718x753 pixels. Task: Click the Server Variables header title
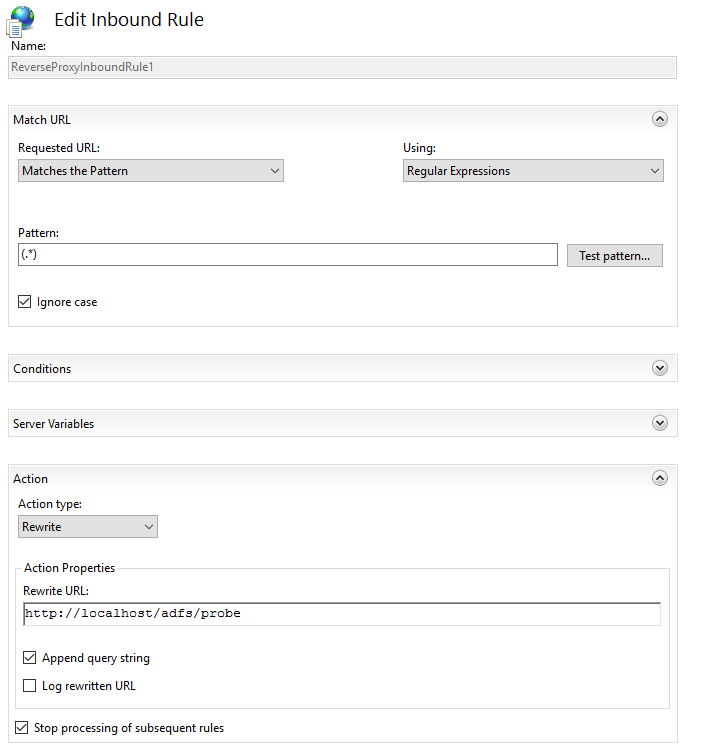(53, 424)
